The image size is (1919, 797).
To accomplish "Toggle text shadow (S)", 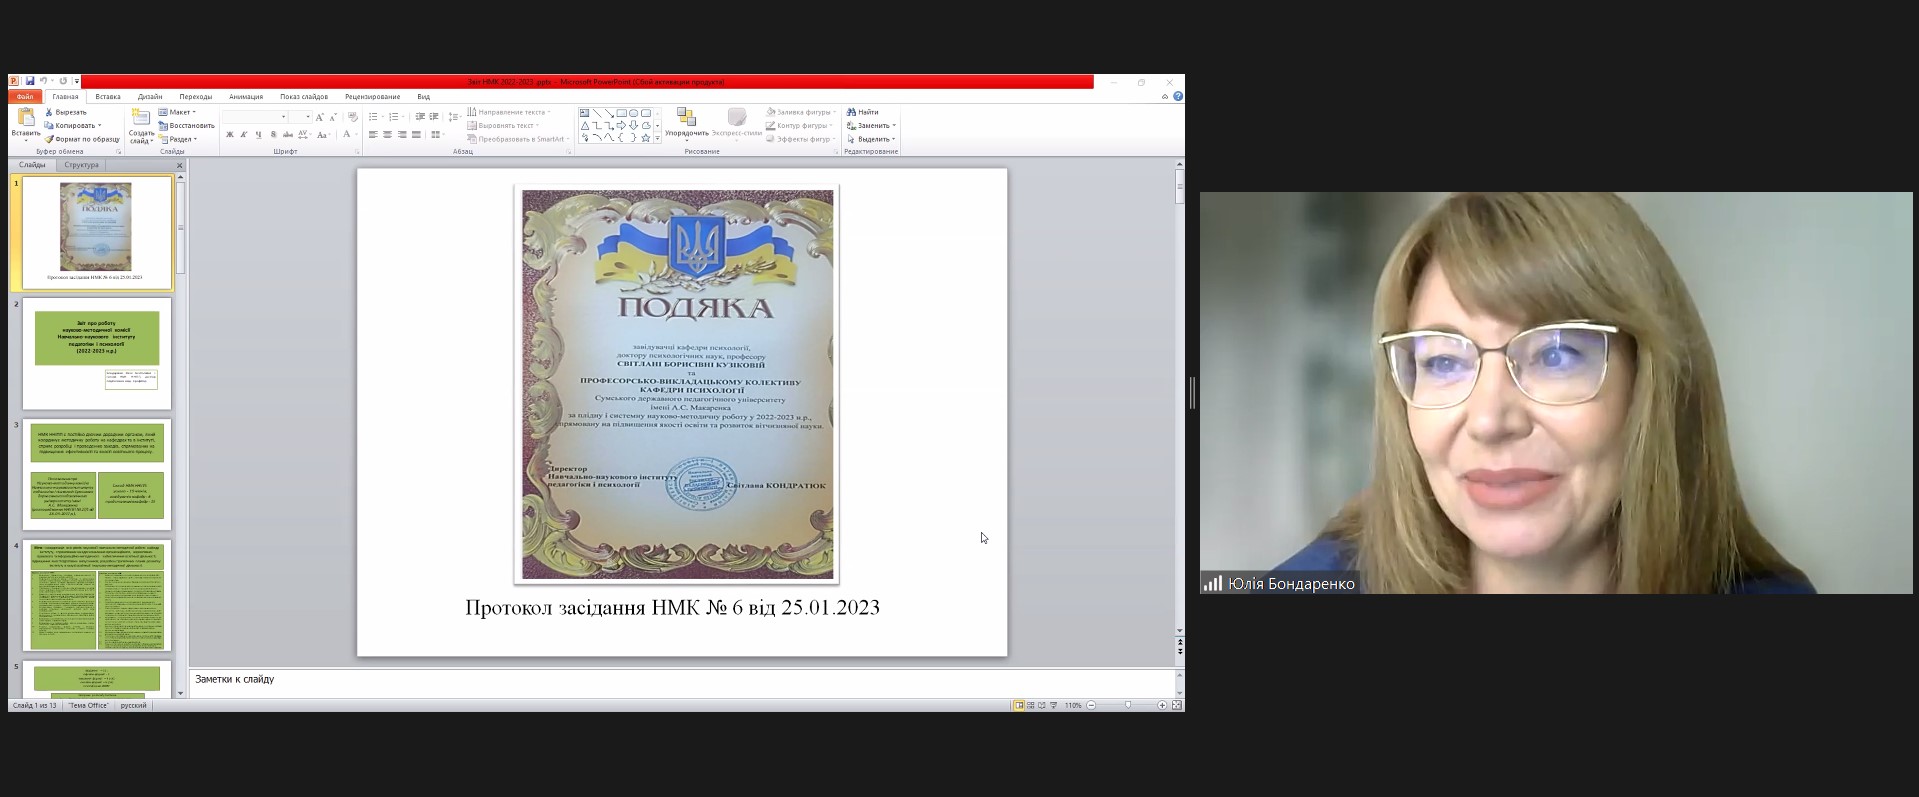I will [x=273, y=135].
